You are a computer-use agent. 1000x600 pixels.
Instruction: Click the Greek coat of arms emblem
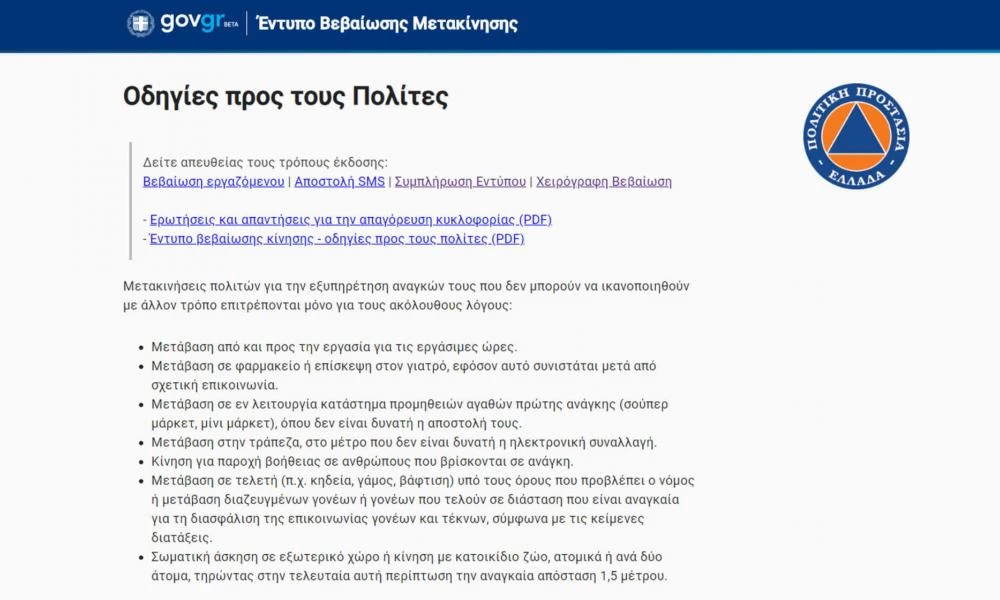coord(140,24)
